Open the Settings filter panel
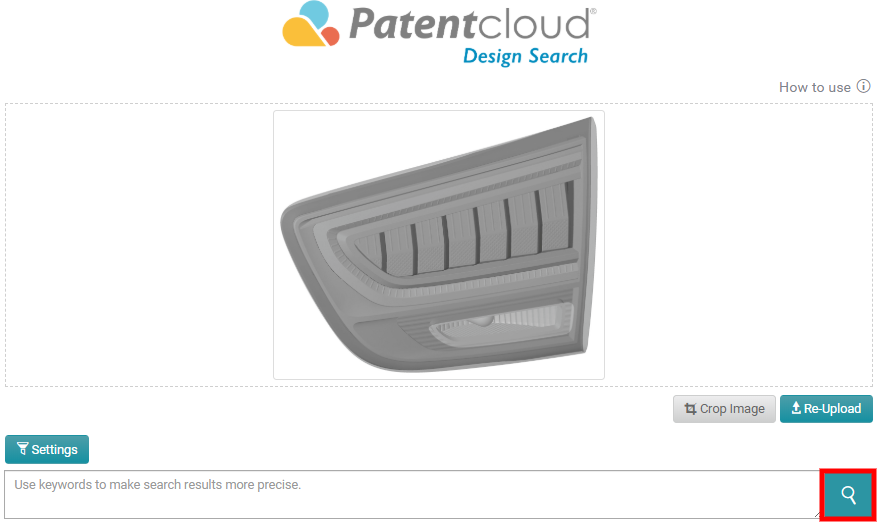878x526 pixels. (x=47, y=449)
